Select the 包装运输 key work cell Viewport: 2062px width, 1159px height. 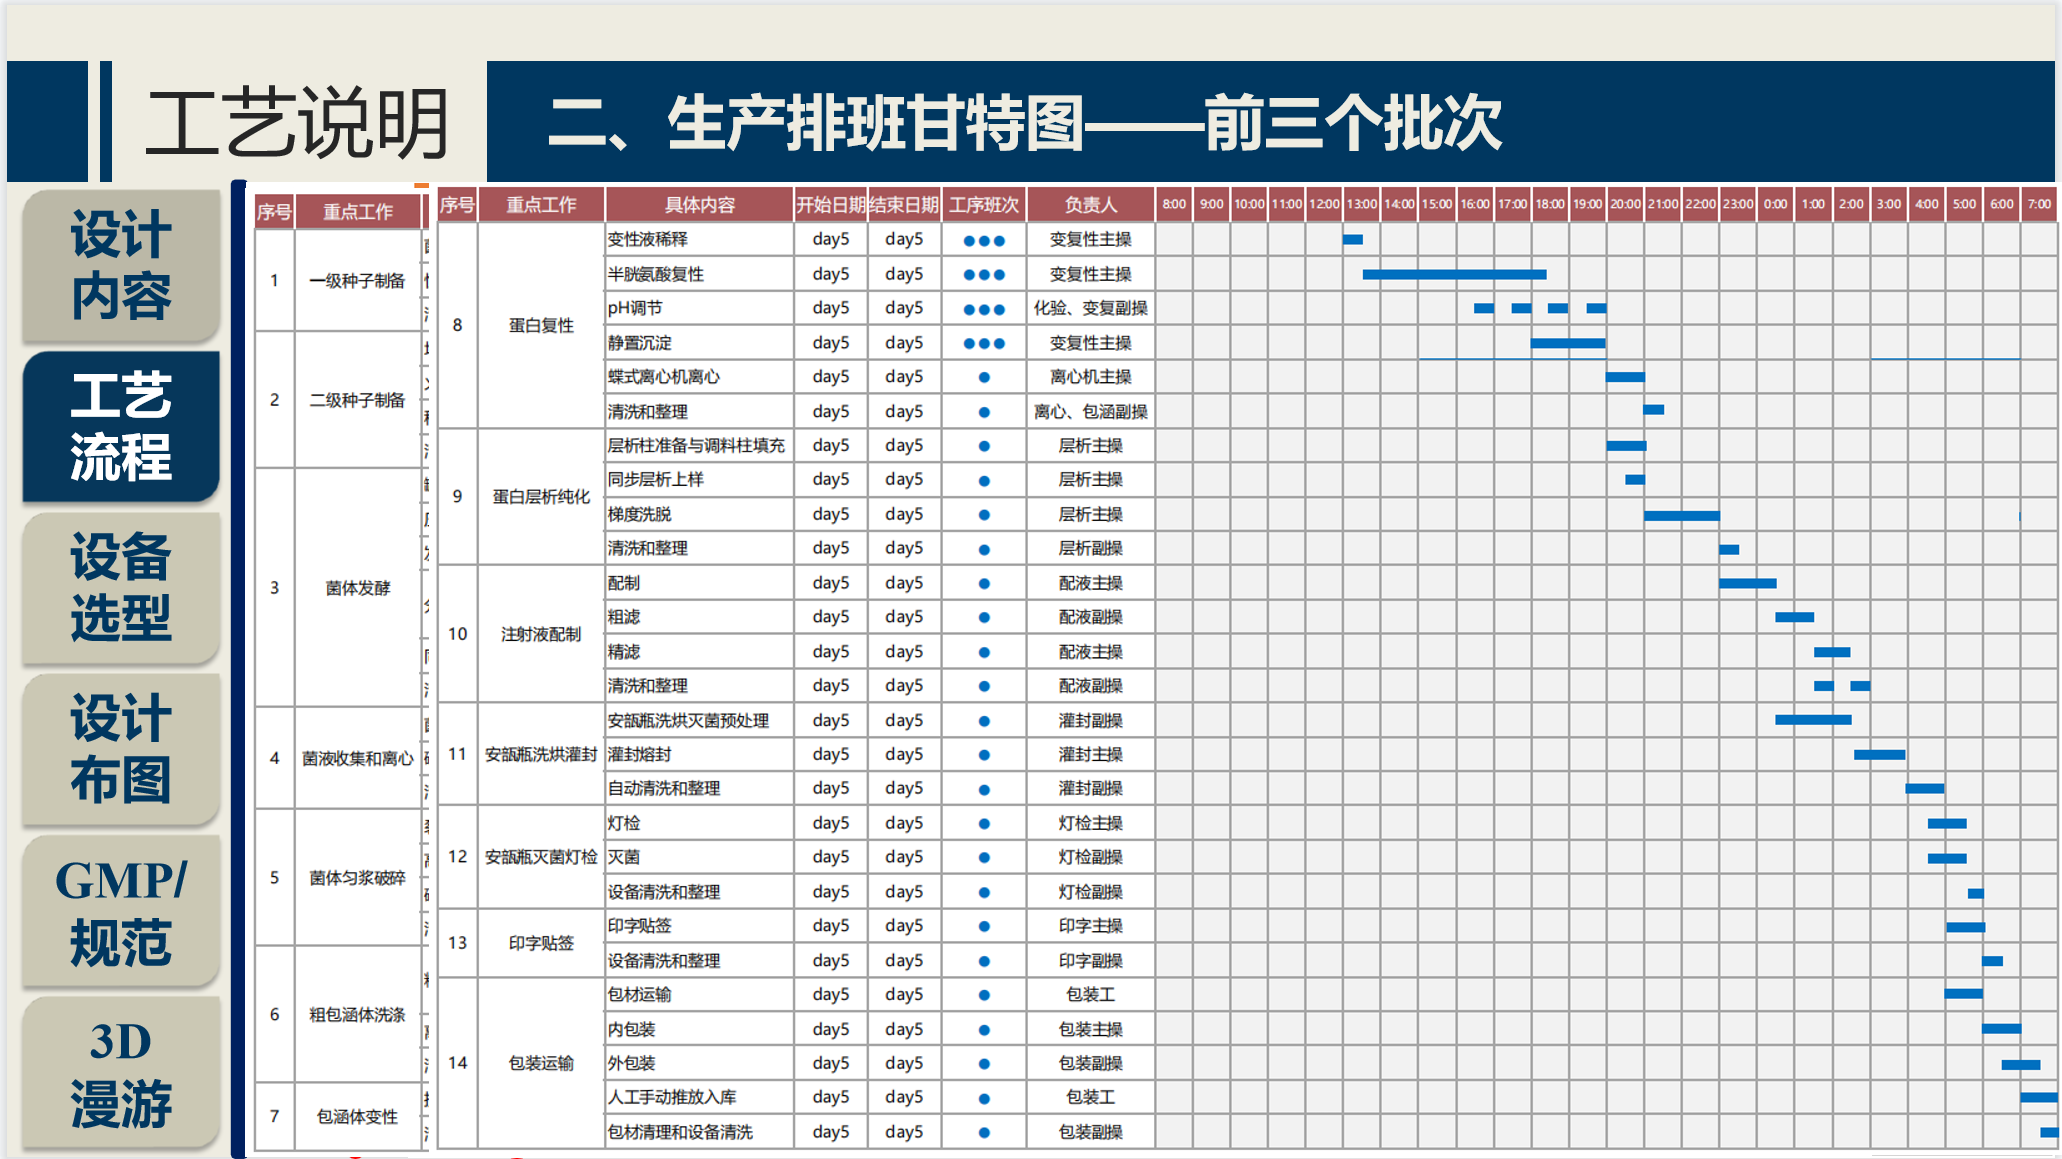[x=541, y=1063]
